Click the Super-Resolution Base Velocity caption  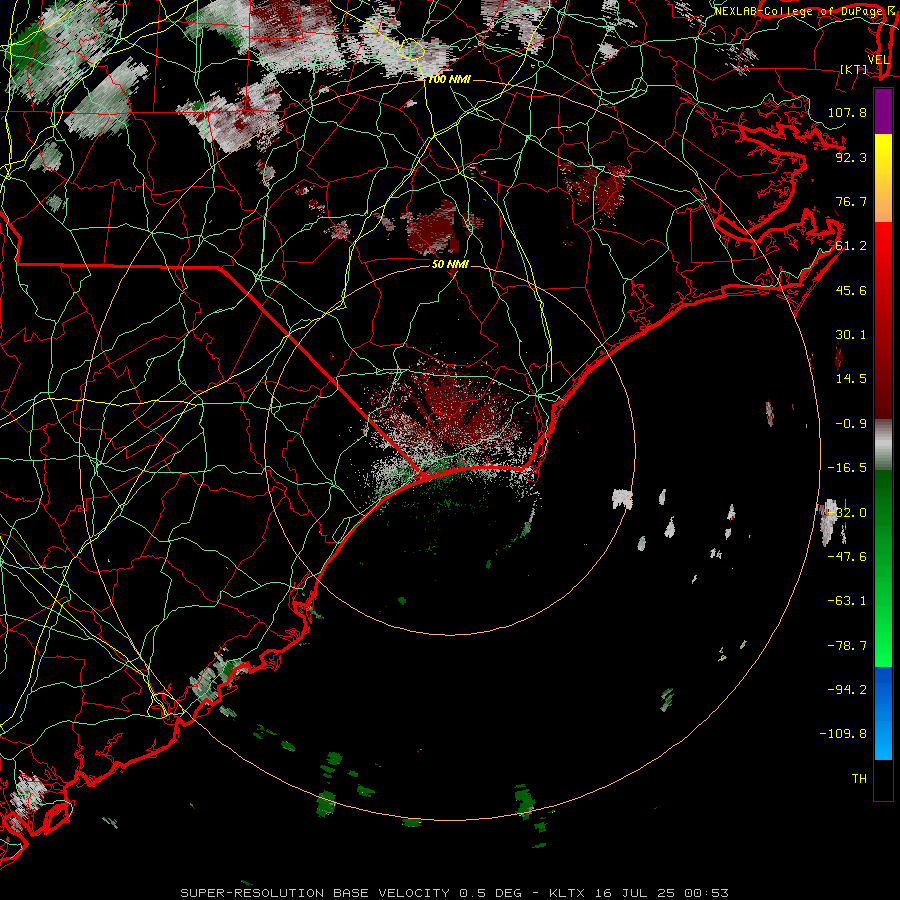(317, 893)
